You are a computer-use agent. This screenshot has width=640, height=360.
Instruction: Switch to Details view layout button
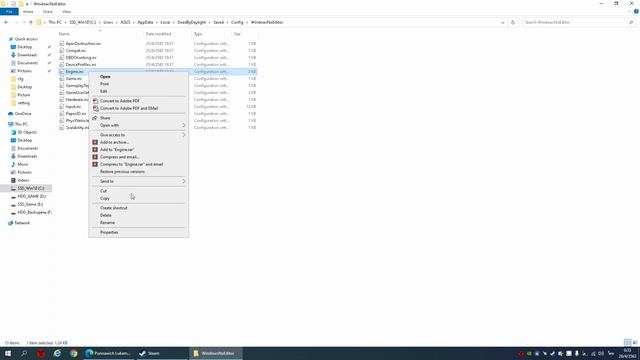click(627, 342)
